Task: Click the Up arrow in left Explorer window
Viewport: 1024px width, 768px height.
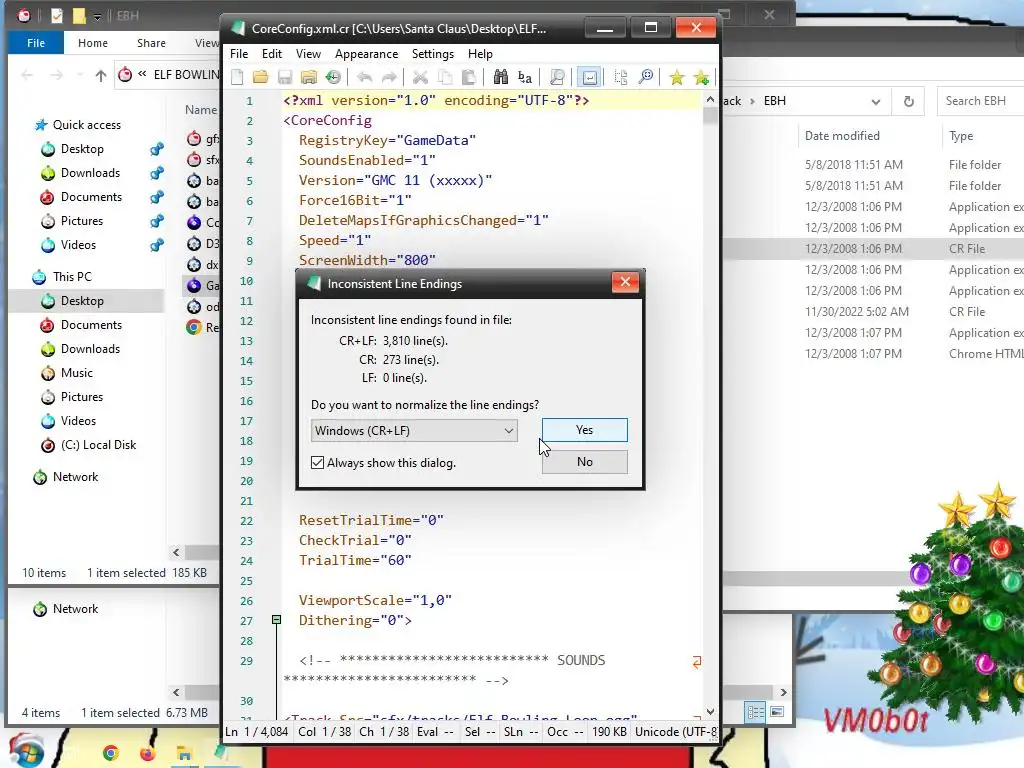Action: (x=101, y=76)
